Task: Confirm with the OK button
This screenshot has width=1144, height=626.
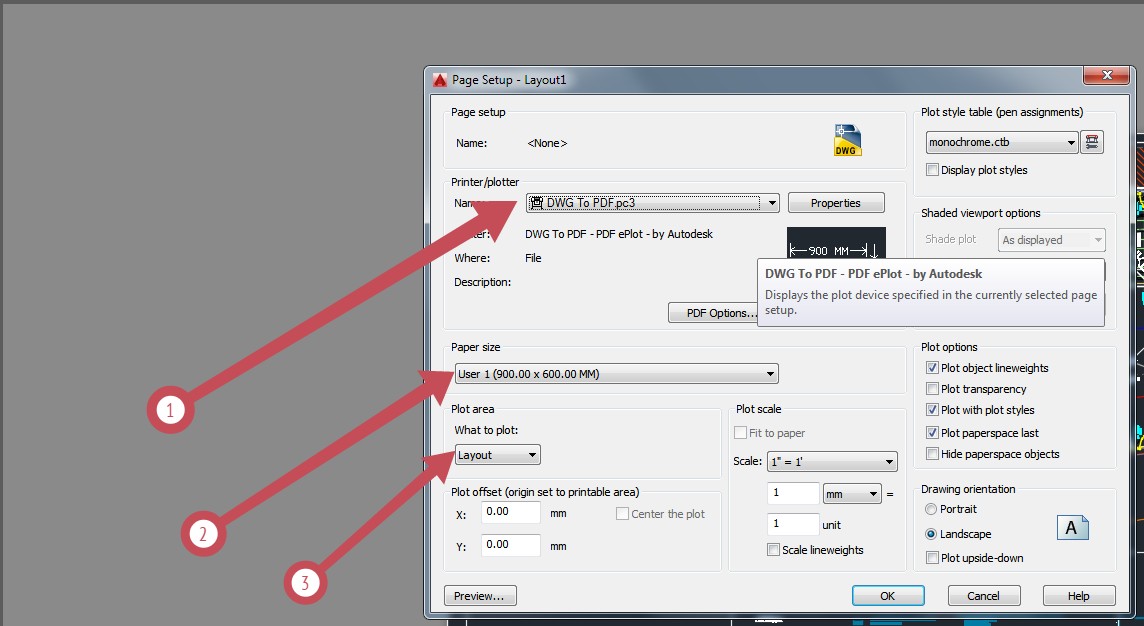Action: [x=888, y=595]
